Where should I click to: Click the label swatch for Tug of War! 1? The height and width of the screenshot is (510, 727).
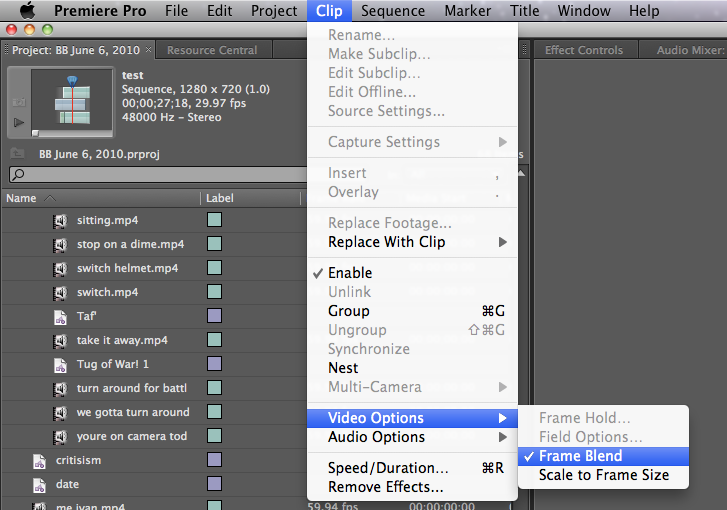coord(214,363)
